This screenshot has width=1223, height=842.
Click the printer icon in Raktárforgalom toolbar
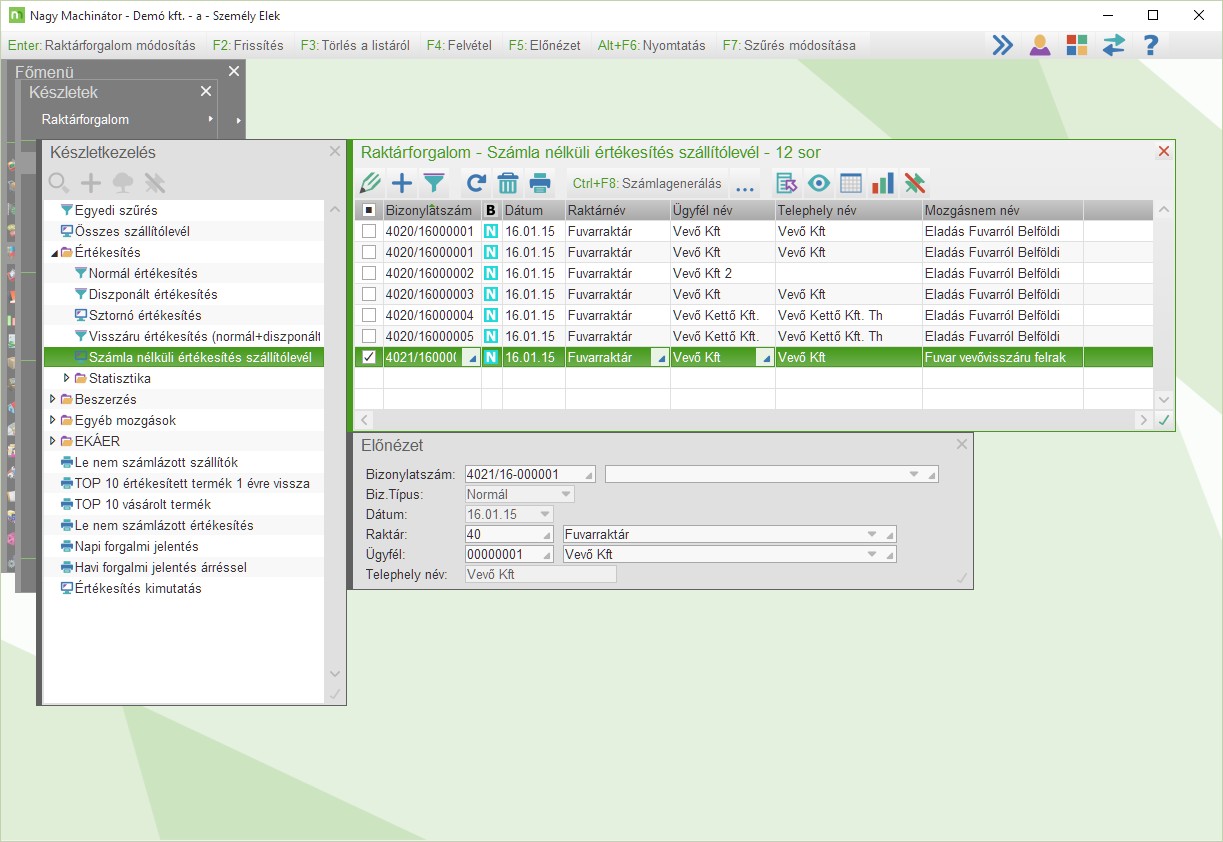pyautogui.click(x=540, y=183)
